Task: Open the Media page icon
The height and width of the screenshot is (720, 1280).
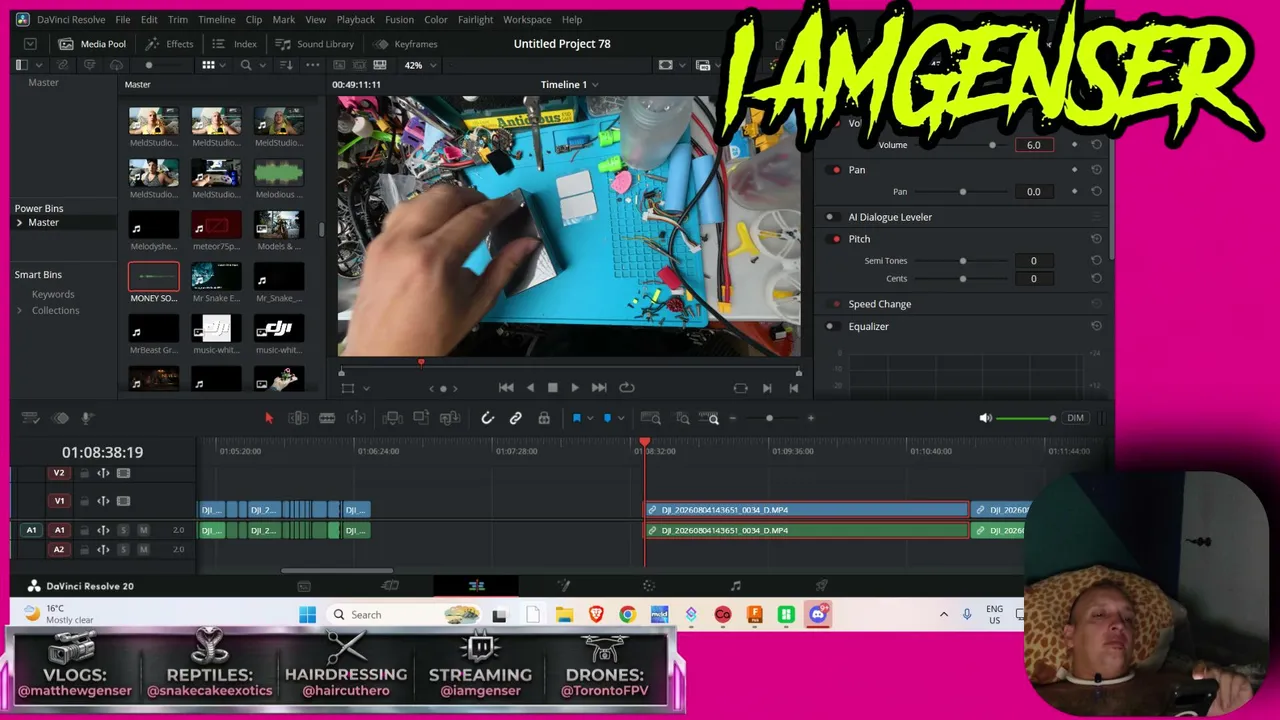Action: point(304,586)
